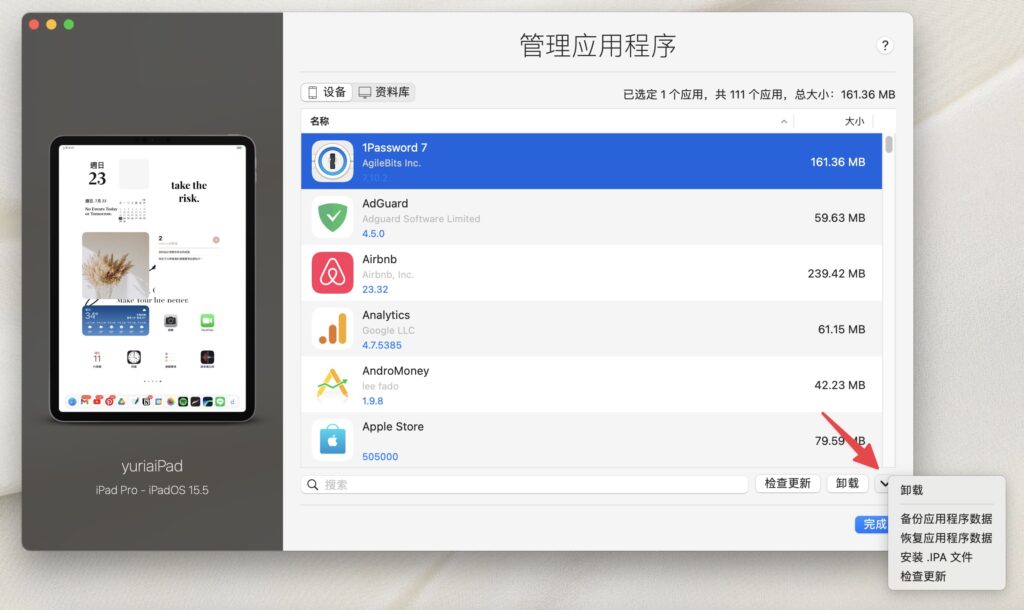The image size is (1024, 610).
Task: Click the blue 完成 button
Action: (x=872, y=524)
